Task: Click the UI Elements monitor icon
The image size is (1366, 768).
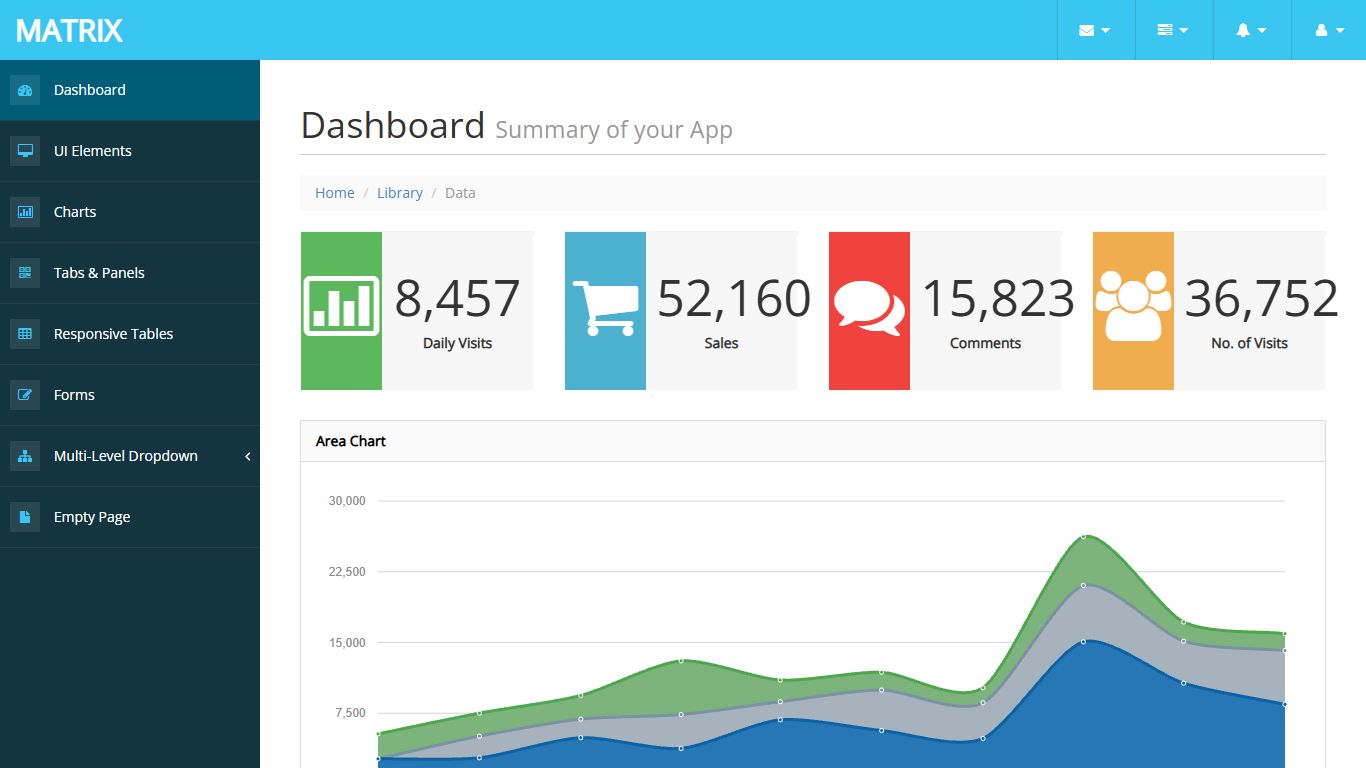Action: (25, 151)
